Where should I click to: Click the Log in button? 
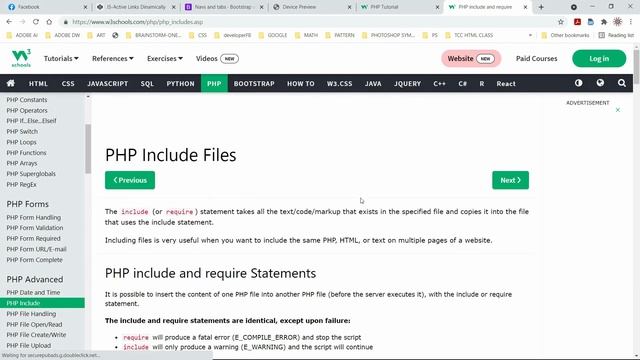pyautogui.click(x=599, y=58)
